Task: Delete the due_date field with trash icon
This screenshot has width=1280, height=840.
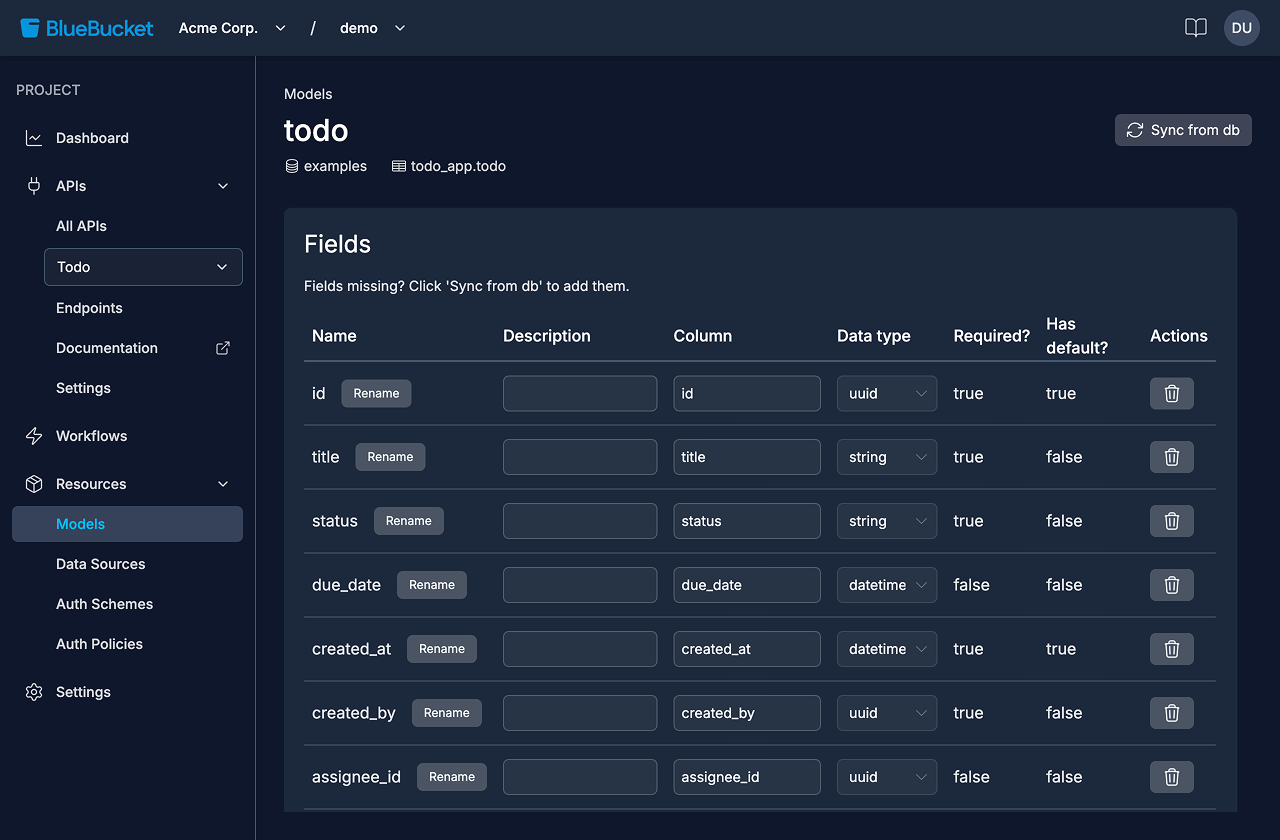Action: [1171, 585]
